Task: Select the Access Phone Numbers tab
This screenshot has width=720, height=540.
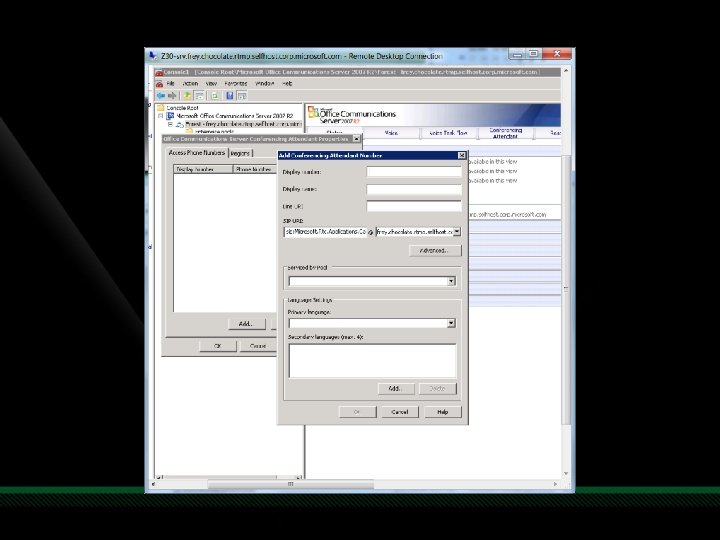Action: click(x=197, y=152)
